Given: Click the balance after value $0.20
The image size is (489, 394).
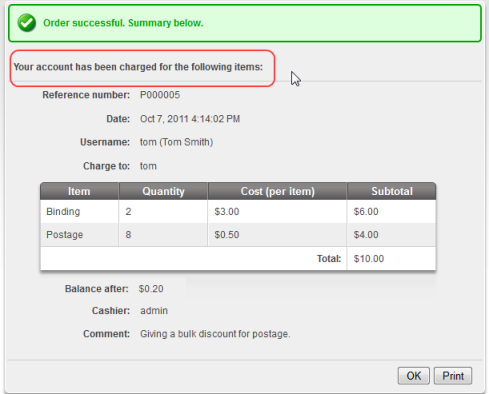Looking at the screenshot, I should (x=151, y=289).
